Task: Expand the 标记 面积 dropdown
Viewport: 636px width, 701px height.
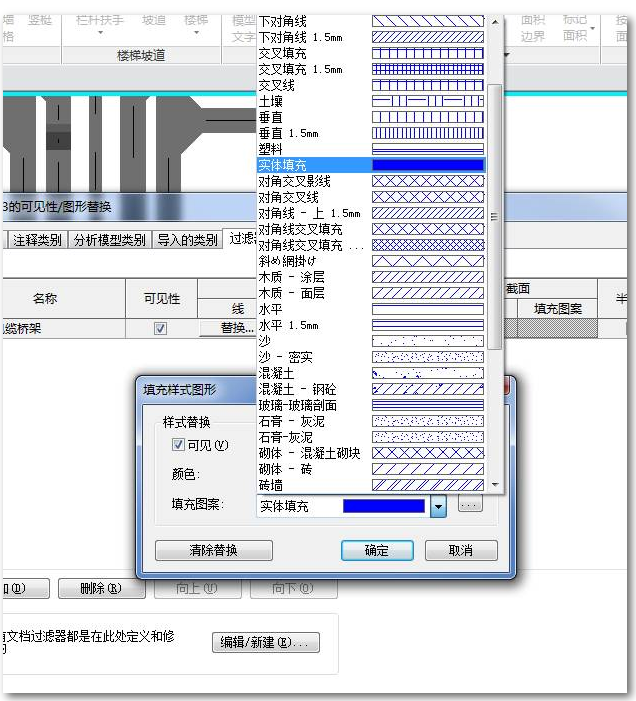Action: pyautogui.click(x=593, y=28)
